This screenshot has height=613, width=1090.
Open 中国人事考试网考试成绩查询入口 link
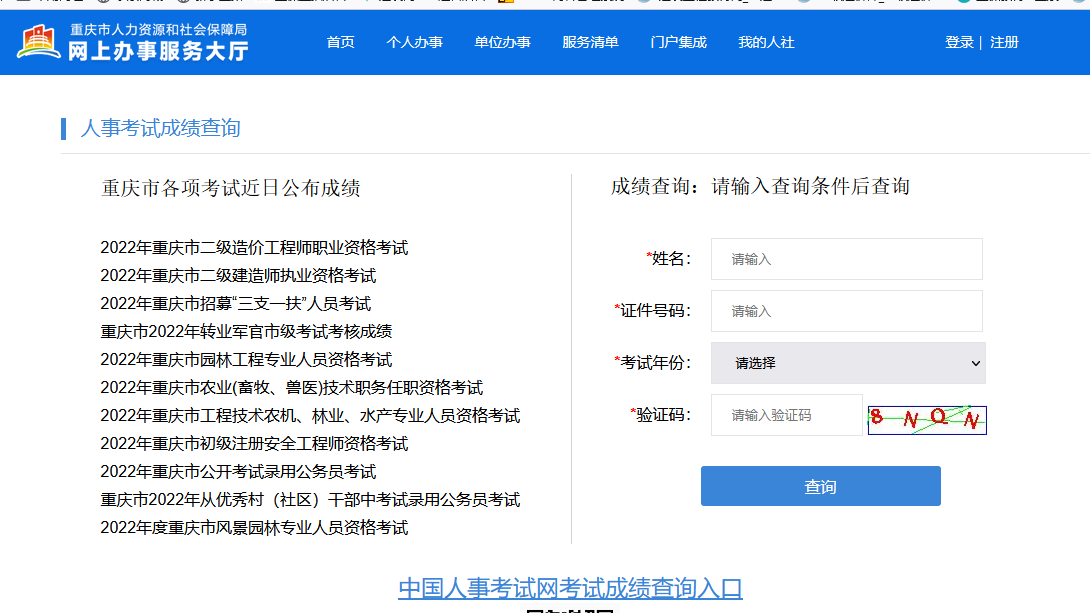(x=569, y=589)
